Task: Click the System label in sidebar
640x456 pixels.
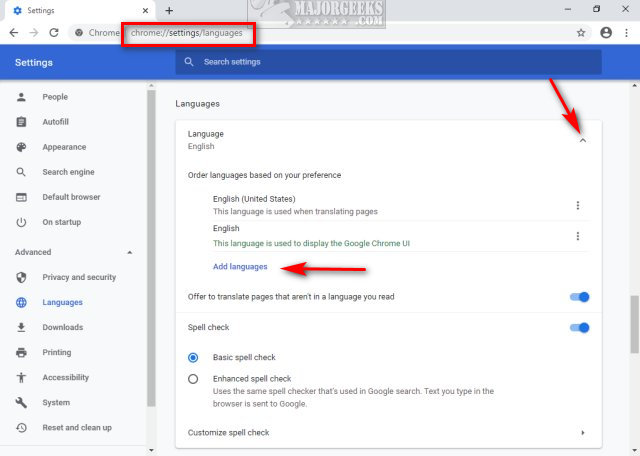Action: pos(56,403)
